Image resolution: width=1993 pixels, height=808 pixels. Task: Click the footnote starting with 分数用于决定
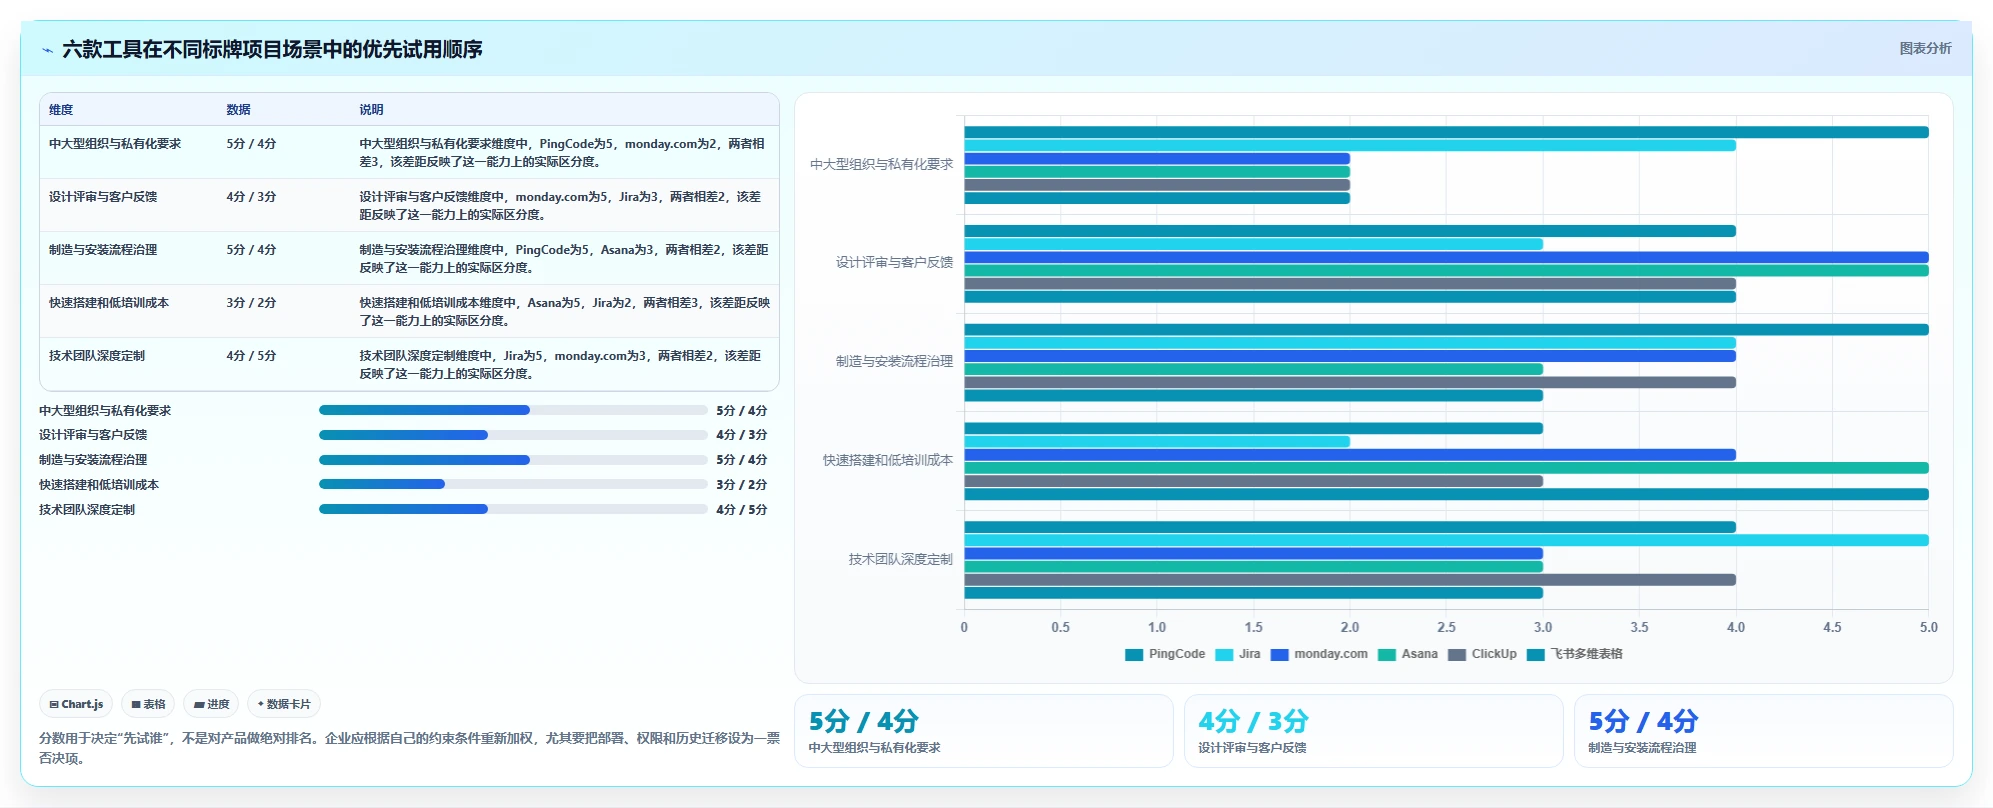point(409,748)
